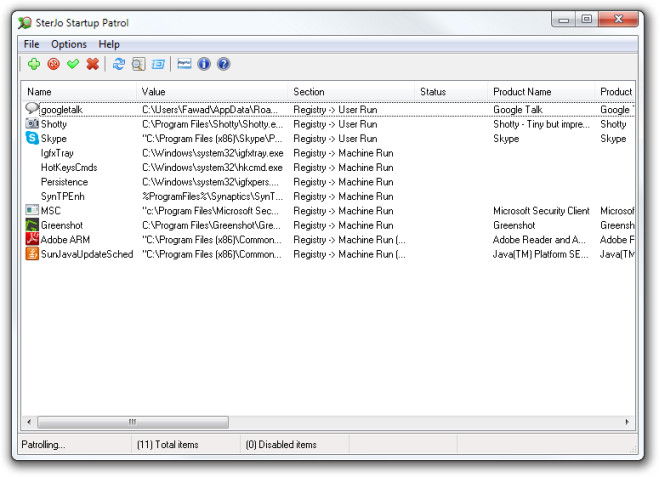The height and width of the screenshot is (477, 660).
Task: Select the Adobe ARM entry name
Action: tap(65, 240)
